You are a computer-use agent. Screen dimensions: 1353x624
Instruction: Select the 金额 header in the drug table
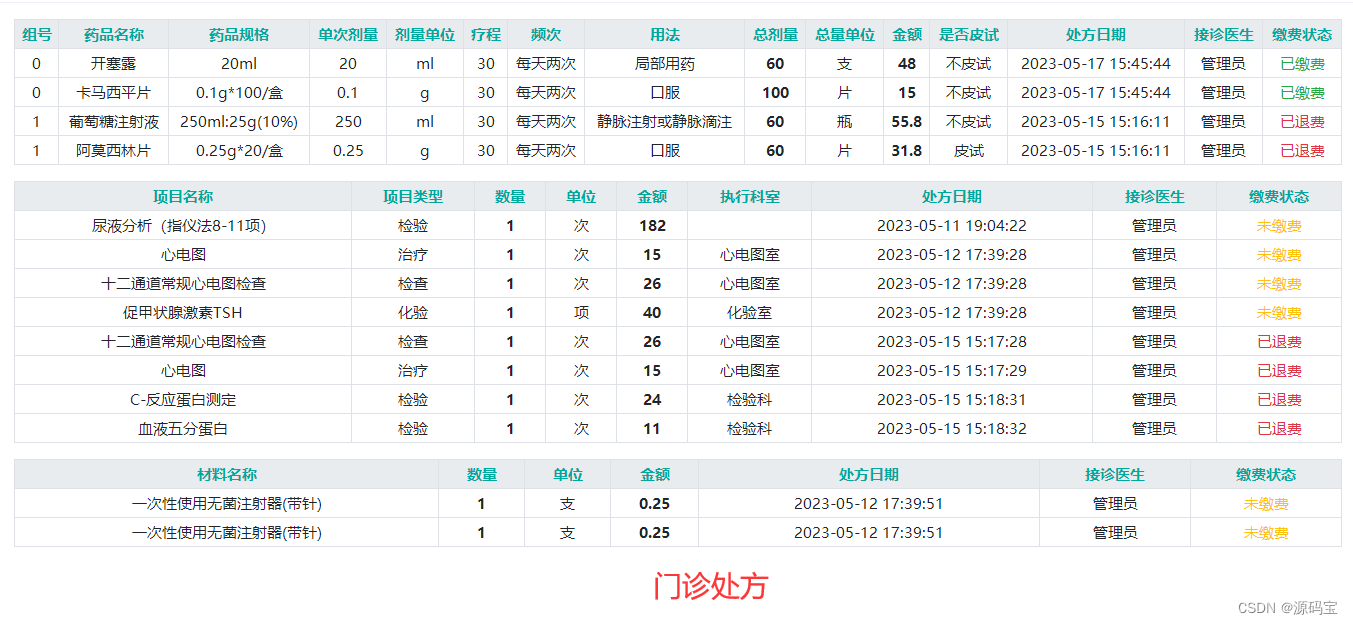pos(908,34)
